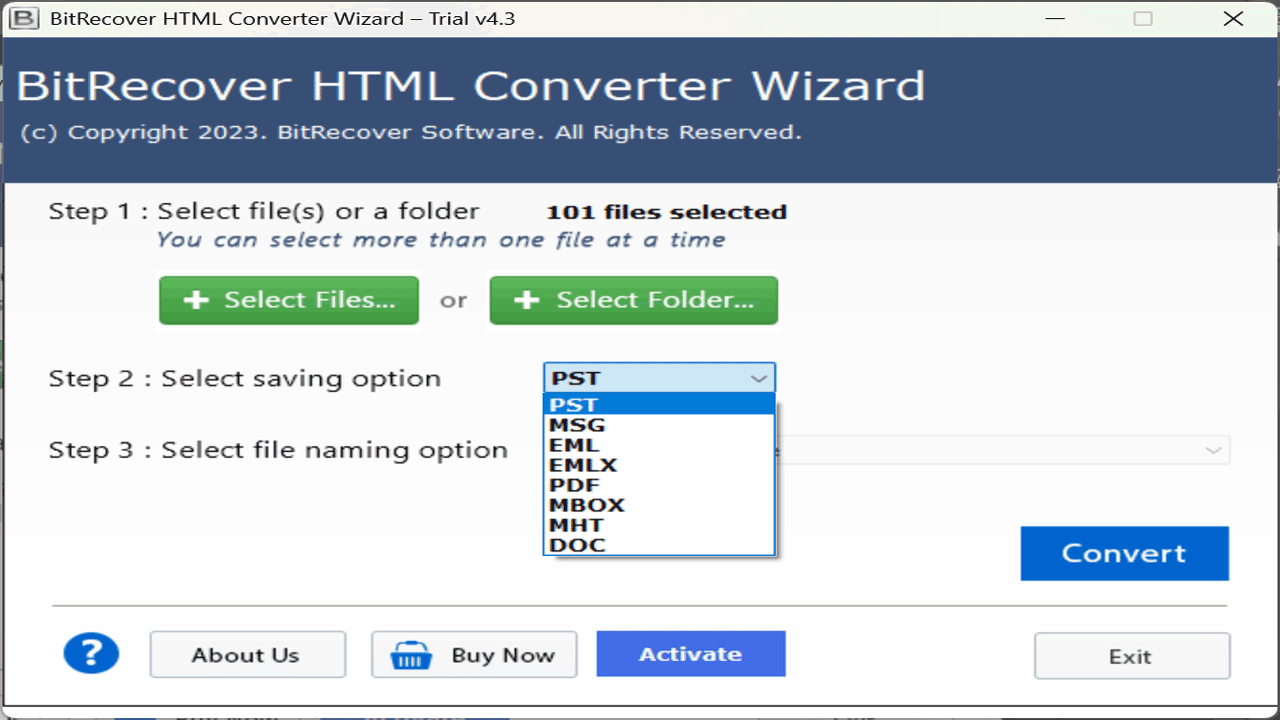Click the Exit button

coord(1132,656)
